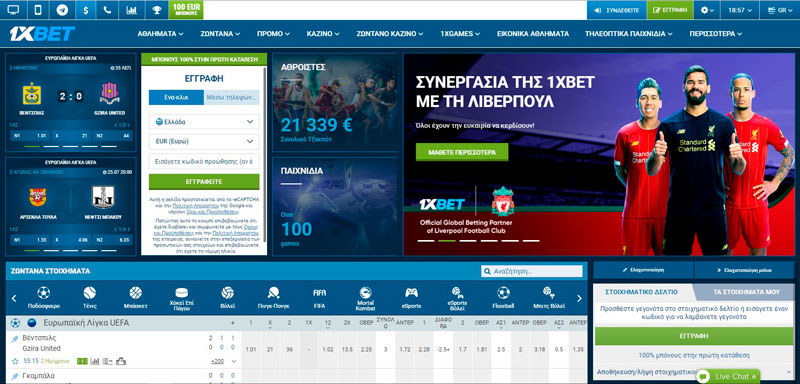
Task: Select the Πινγκ Πονγκ table tennis icon
Action: point(273,298)
